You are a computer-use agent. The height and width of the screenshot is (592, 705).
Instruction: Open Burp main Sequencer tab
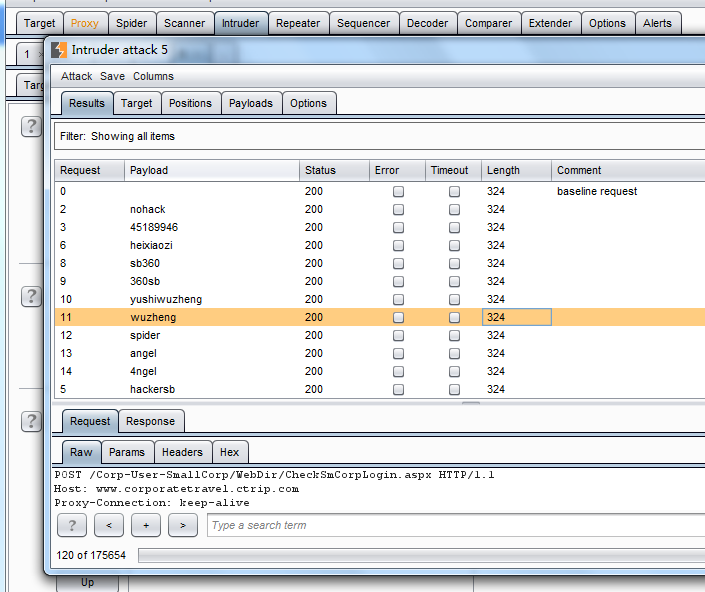[364, 23]
